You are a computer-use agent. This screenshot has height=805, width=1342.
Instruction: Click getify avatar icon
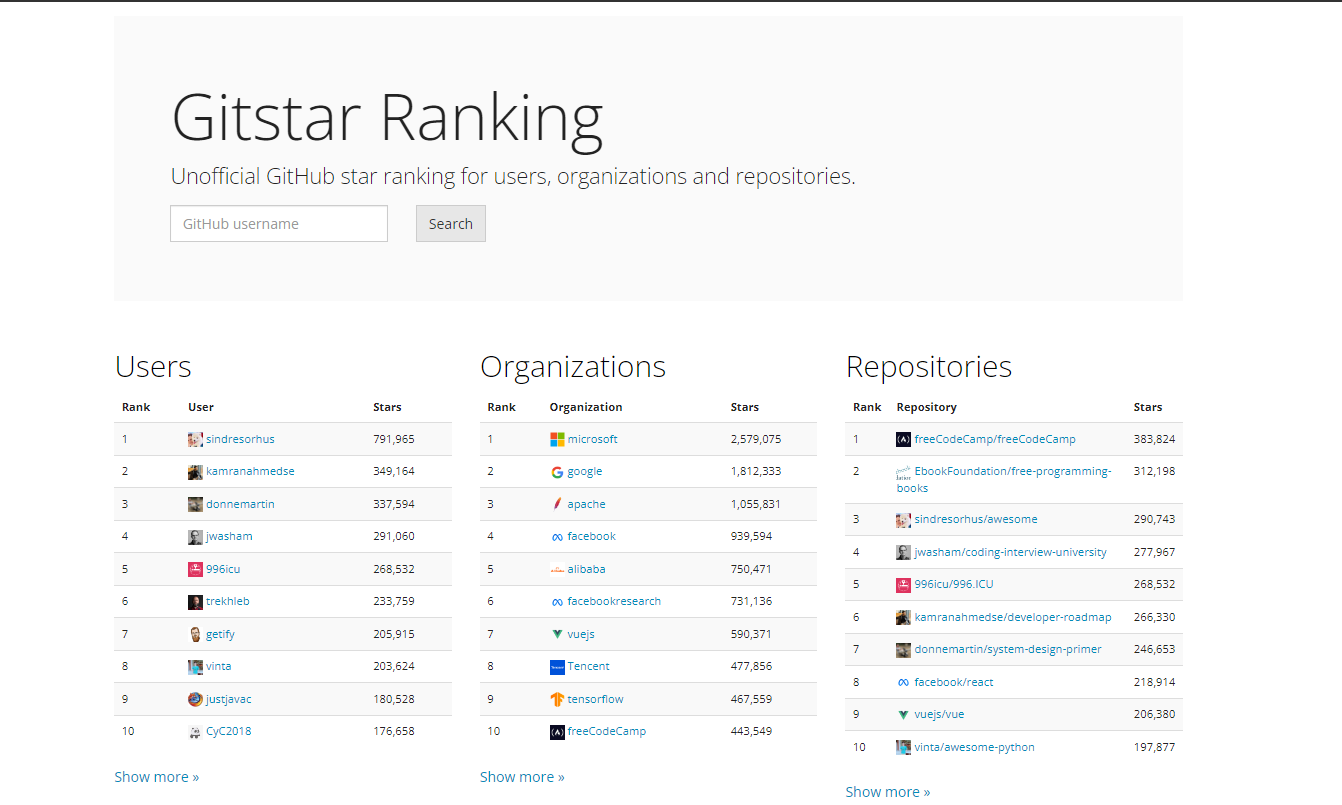(195, 634)
